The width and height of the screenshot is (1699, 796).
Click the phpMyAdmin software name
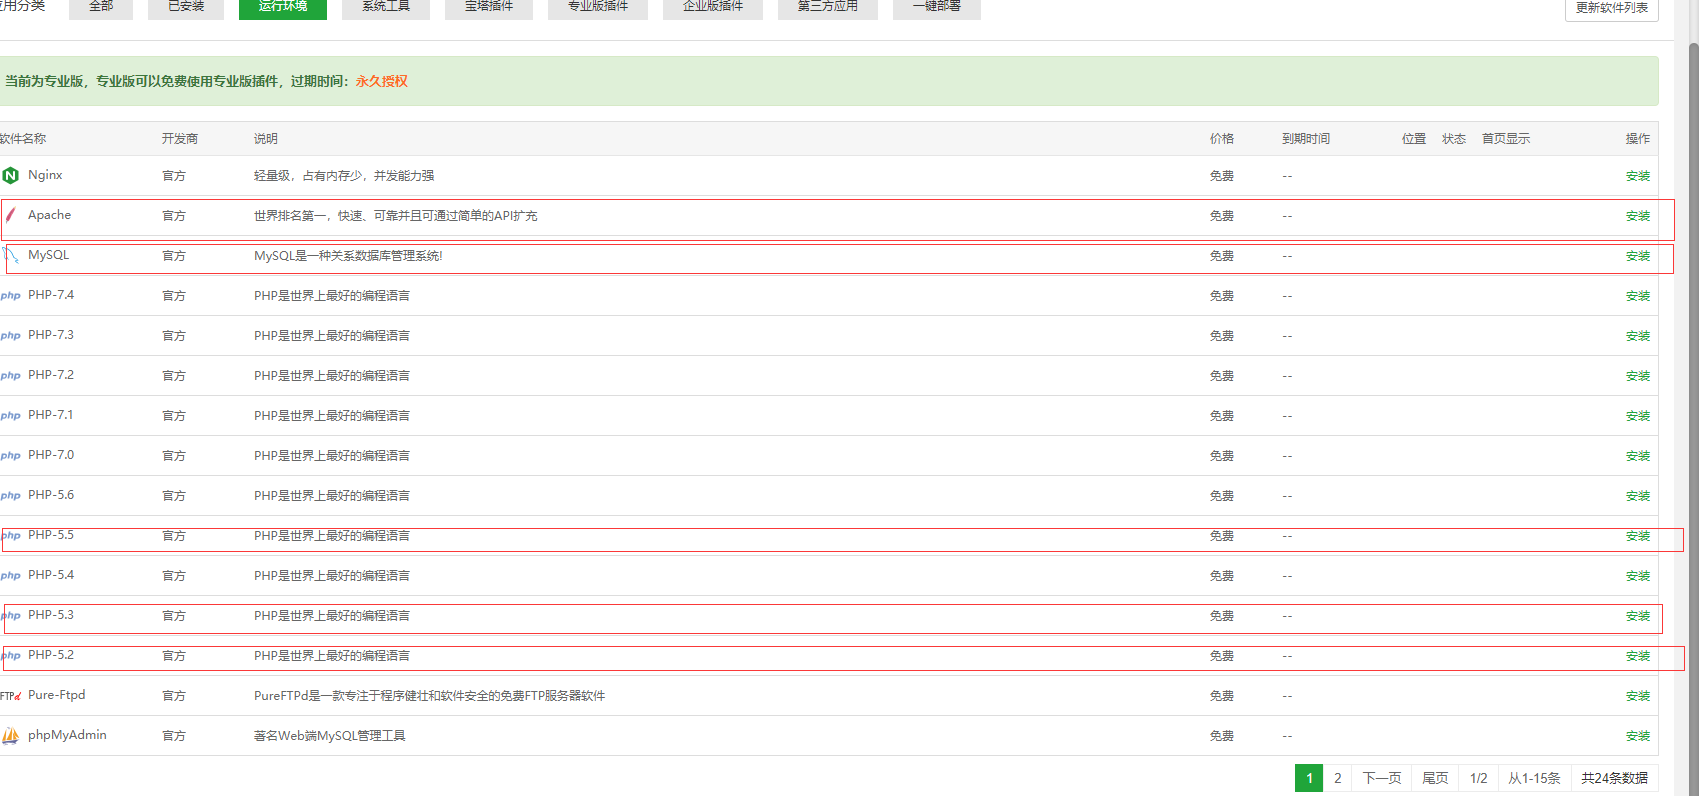coord(67,735)
